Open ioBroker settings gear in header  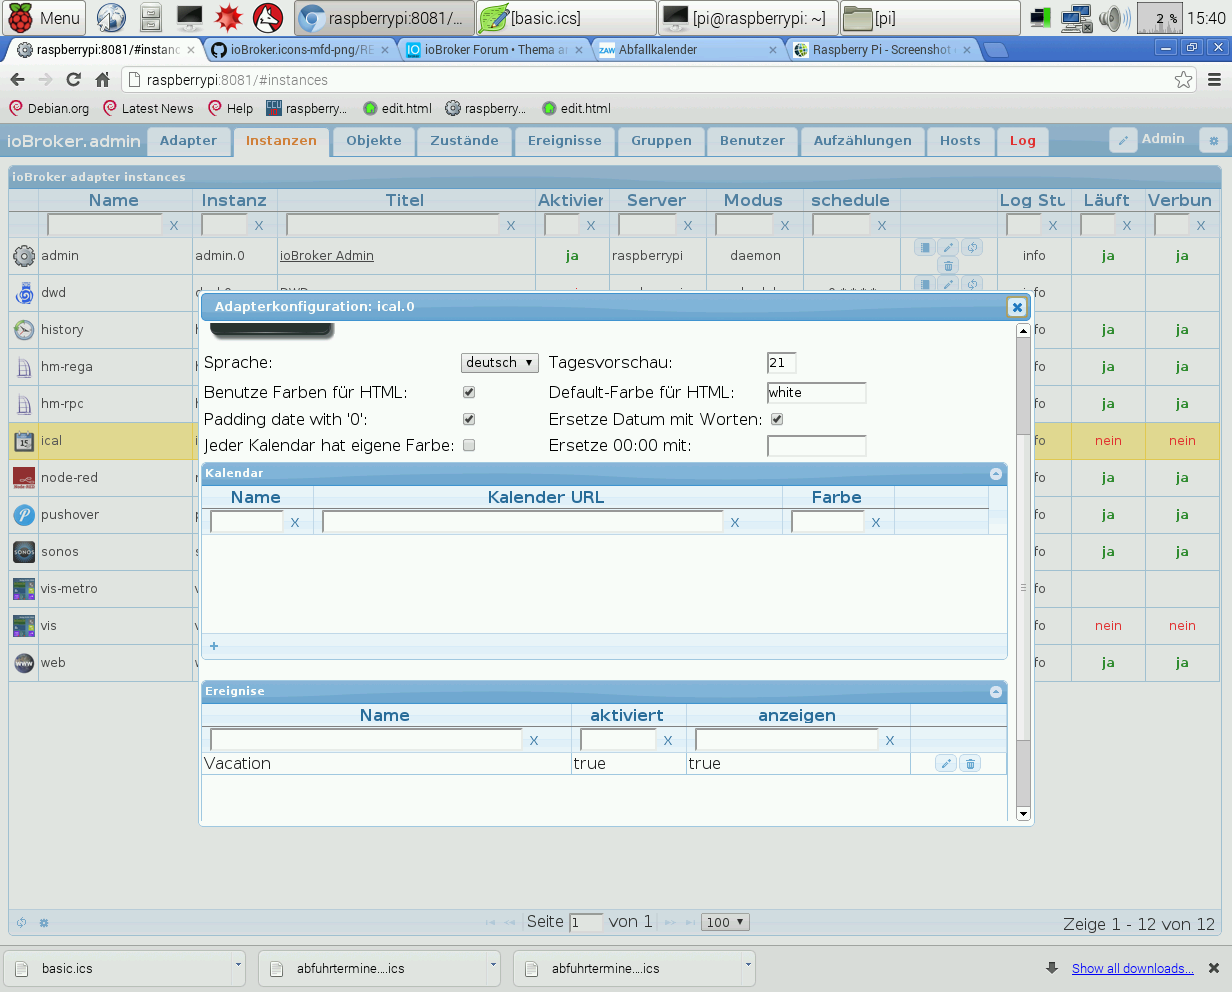[1214, 141]
